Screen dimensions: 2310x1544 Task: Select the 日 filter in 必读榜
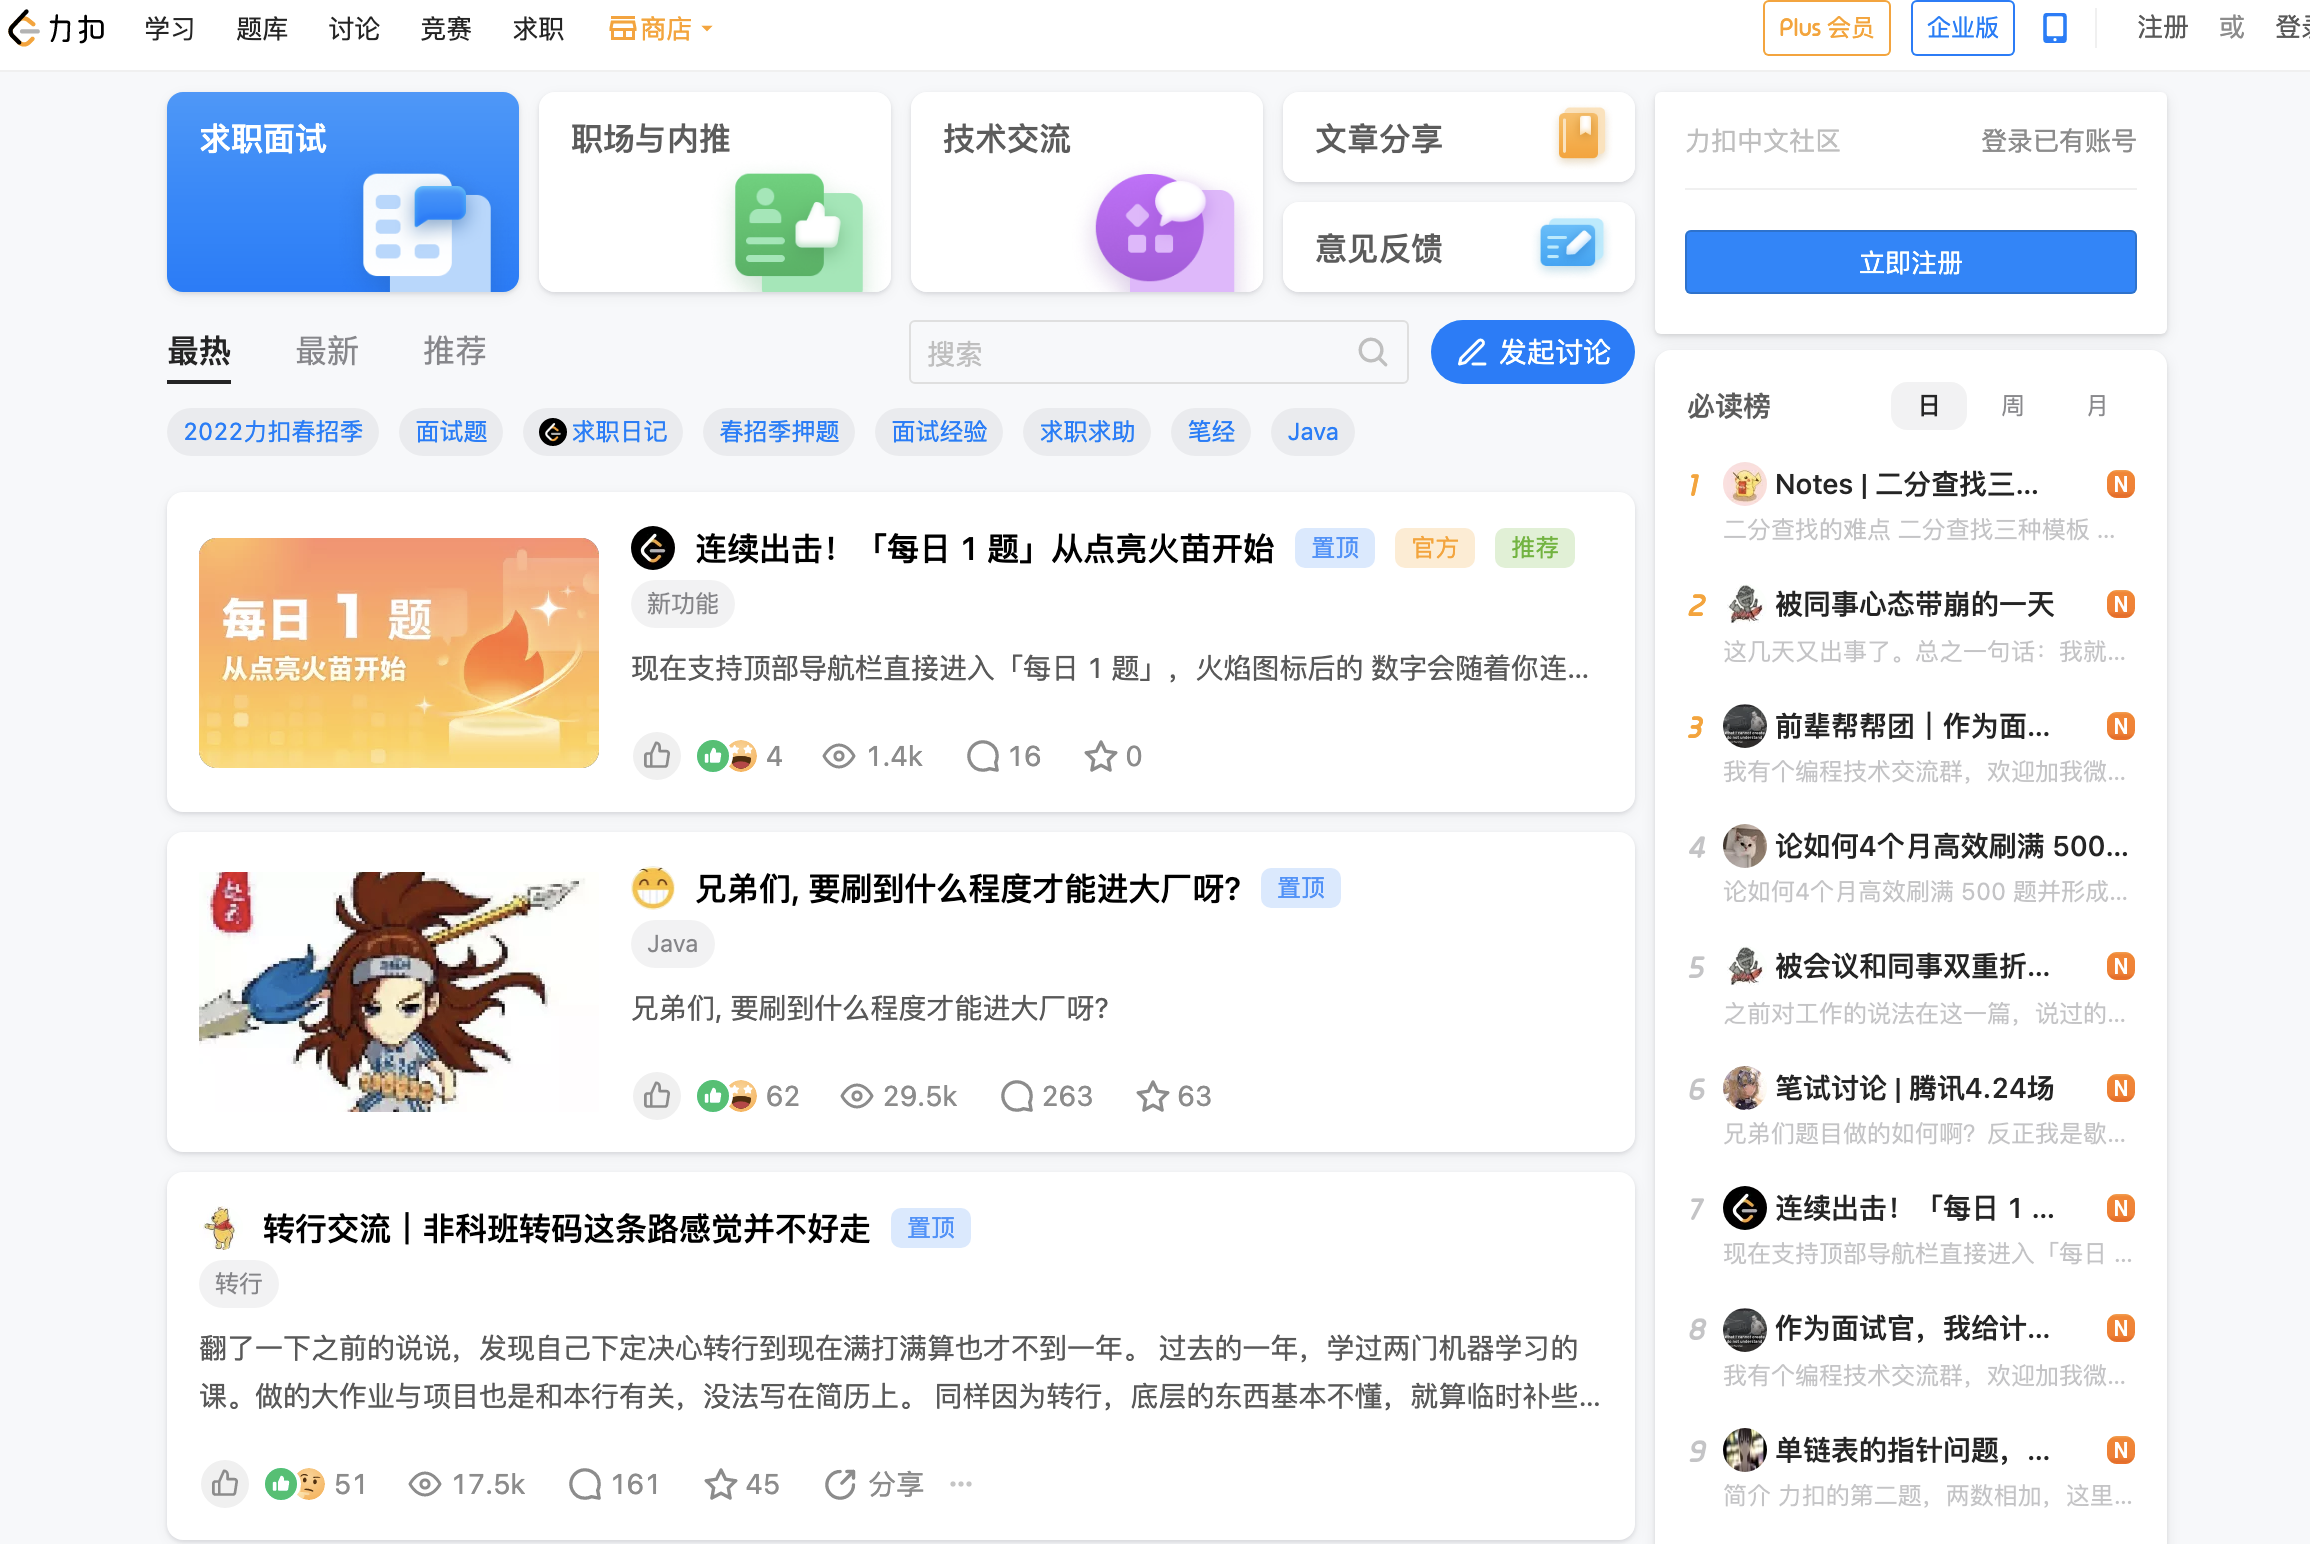pyautogui.click(x=1928, y=406)
